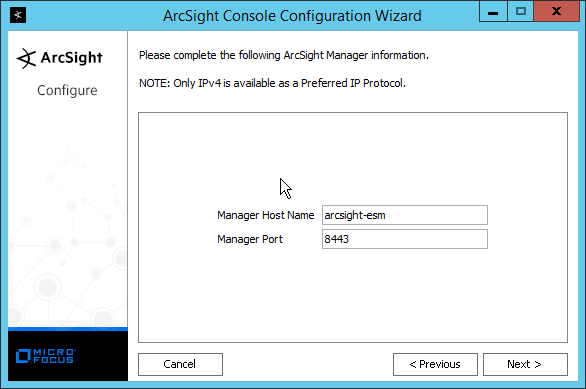Image resolution: width=586 pixels, height=389 pixels.
Task: Cancel the configuration wizard
Action: pos(180,364)
